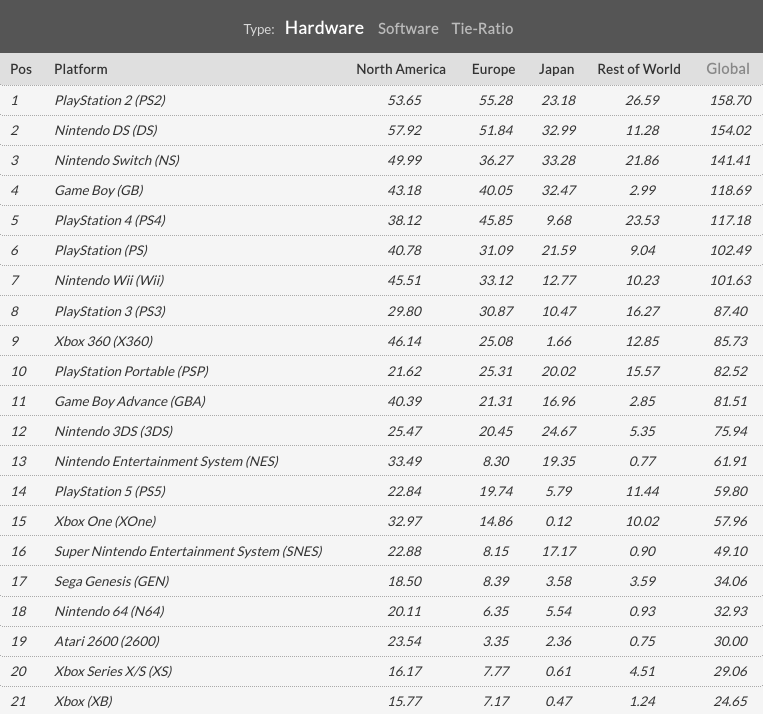Click Xbox Series X/S global 29.06
Viewport: 763px width, 714px height.
click(730, 671)
